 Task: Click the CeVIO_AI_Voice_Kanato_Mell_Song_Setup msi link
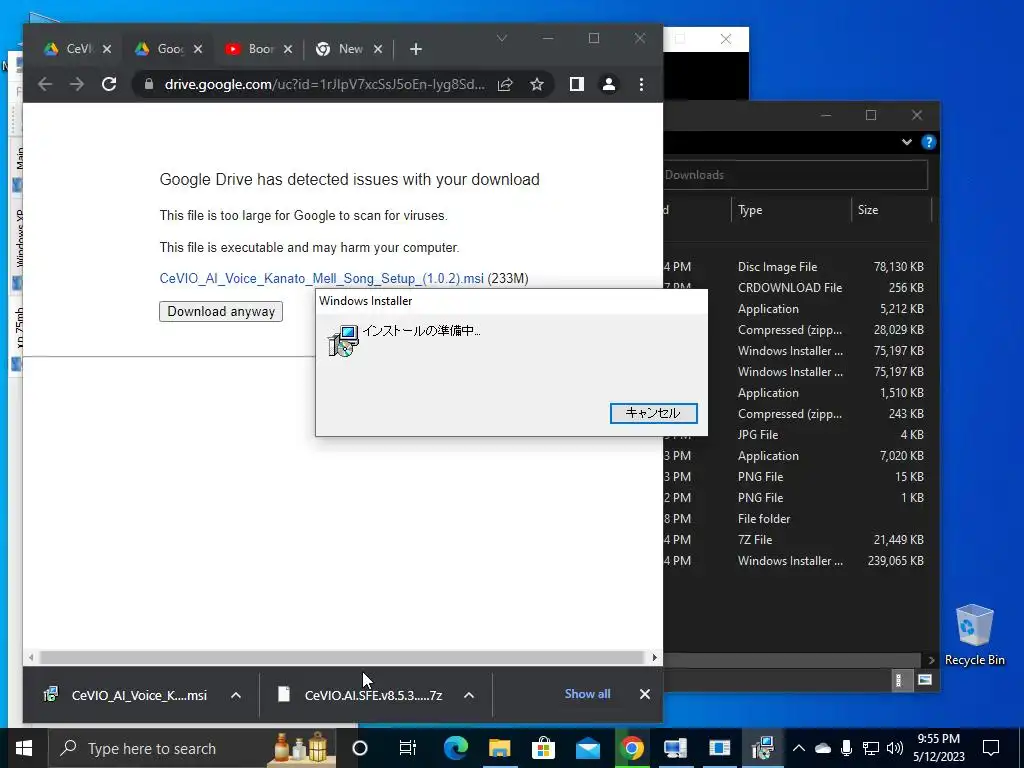click(x=321, y=279)
